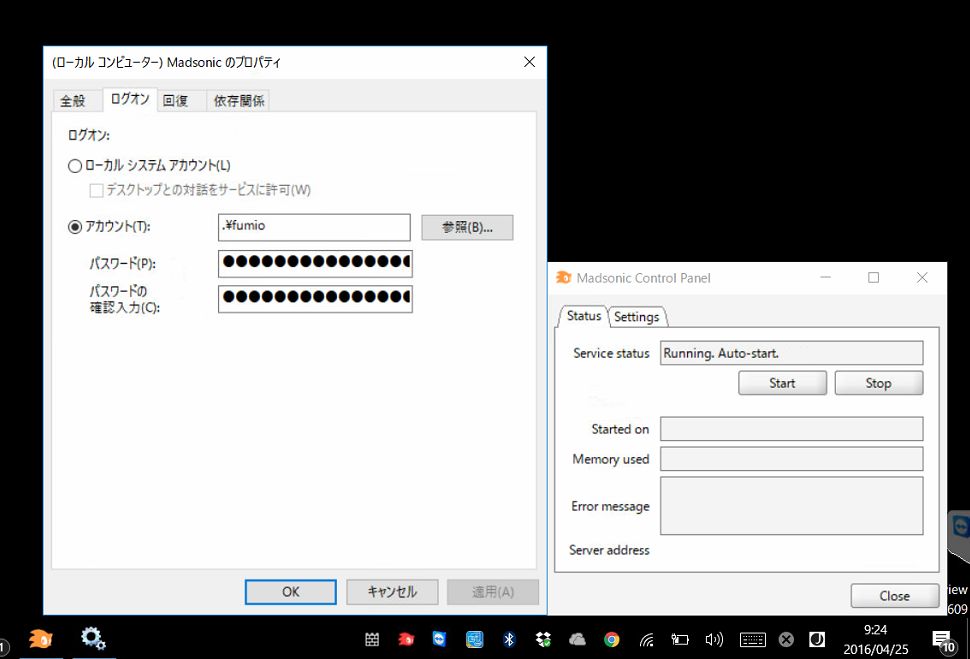The width and height of the screenshot is (970, 659).
Task: Click the account name field containing .¥fumio
Action: point(314,227)
